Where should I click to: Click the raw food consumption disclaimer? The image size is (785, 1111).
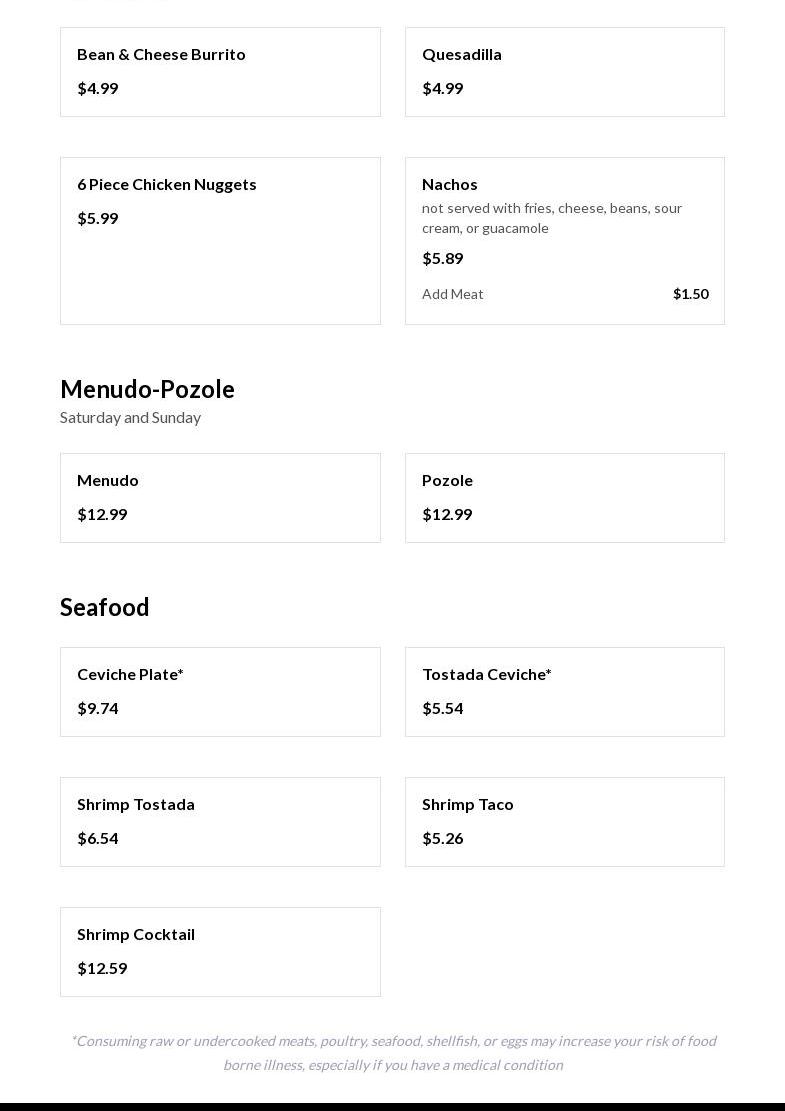pos(393,1053)
